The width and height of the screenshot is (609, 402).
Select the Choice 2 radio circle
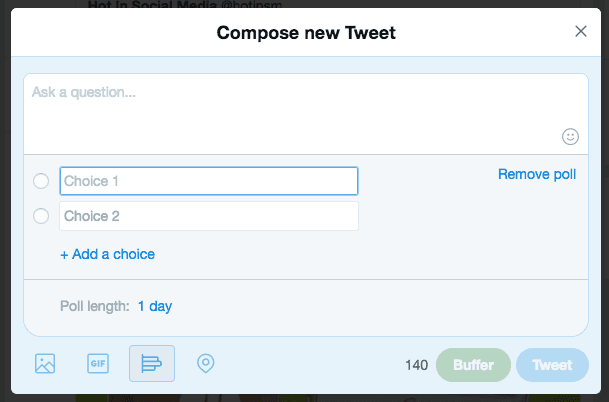(41, 216)
